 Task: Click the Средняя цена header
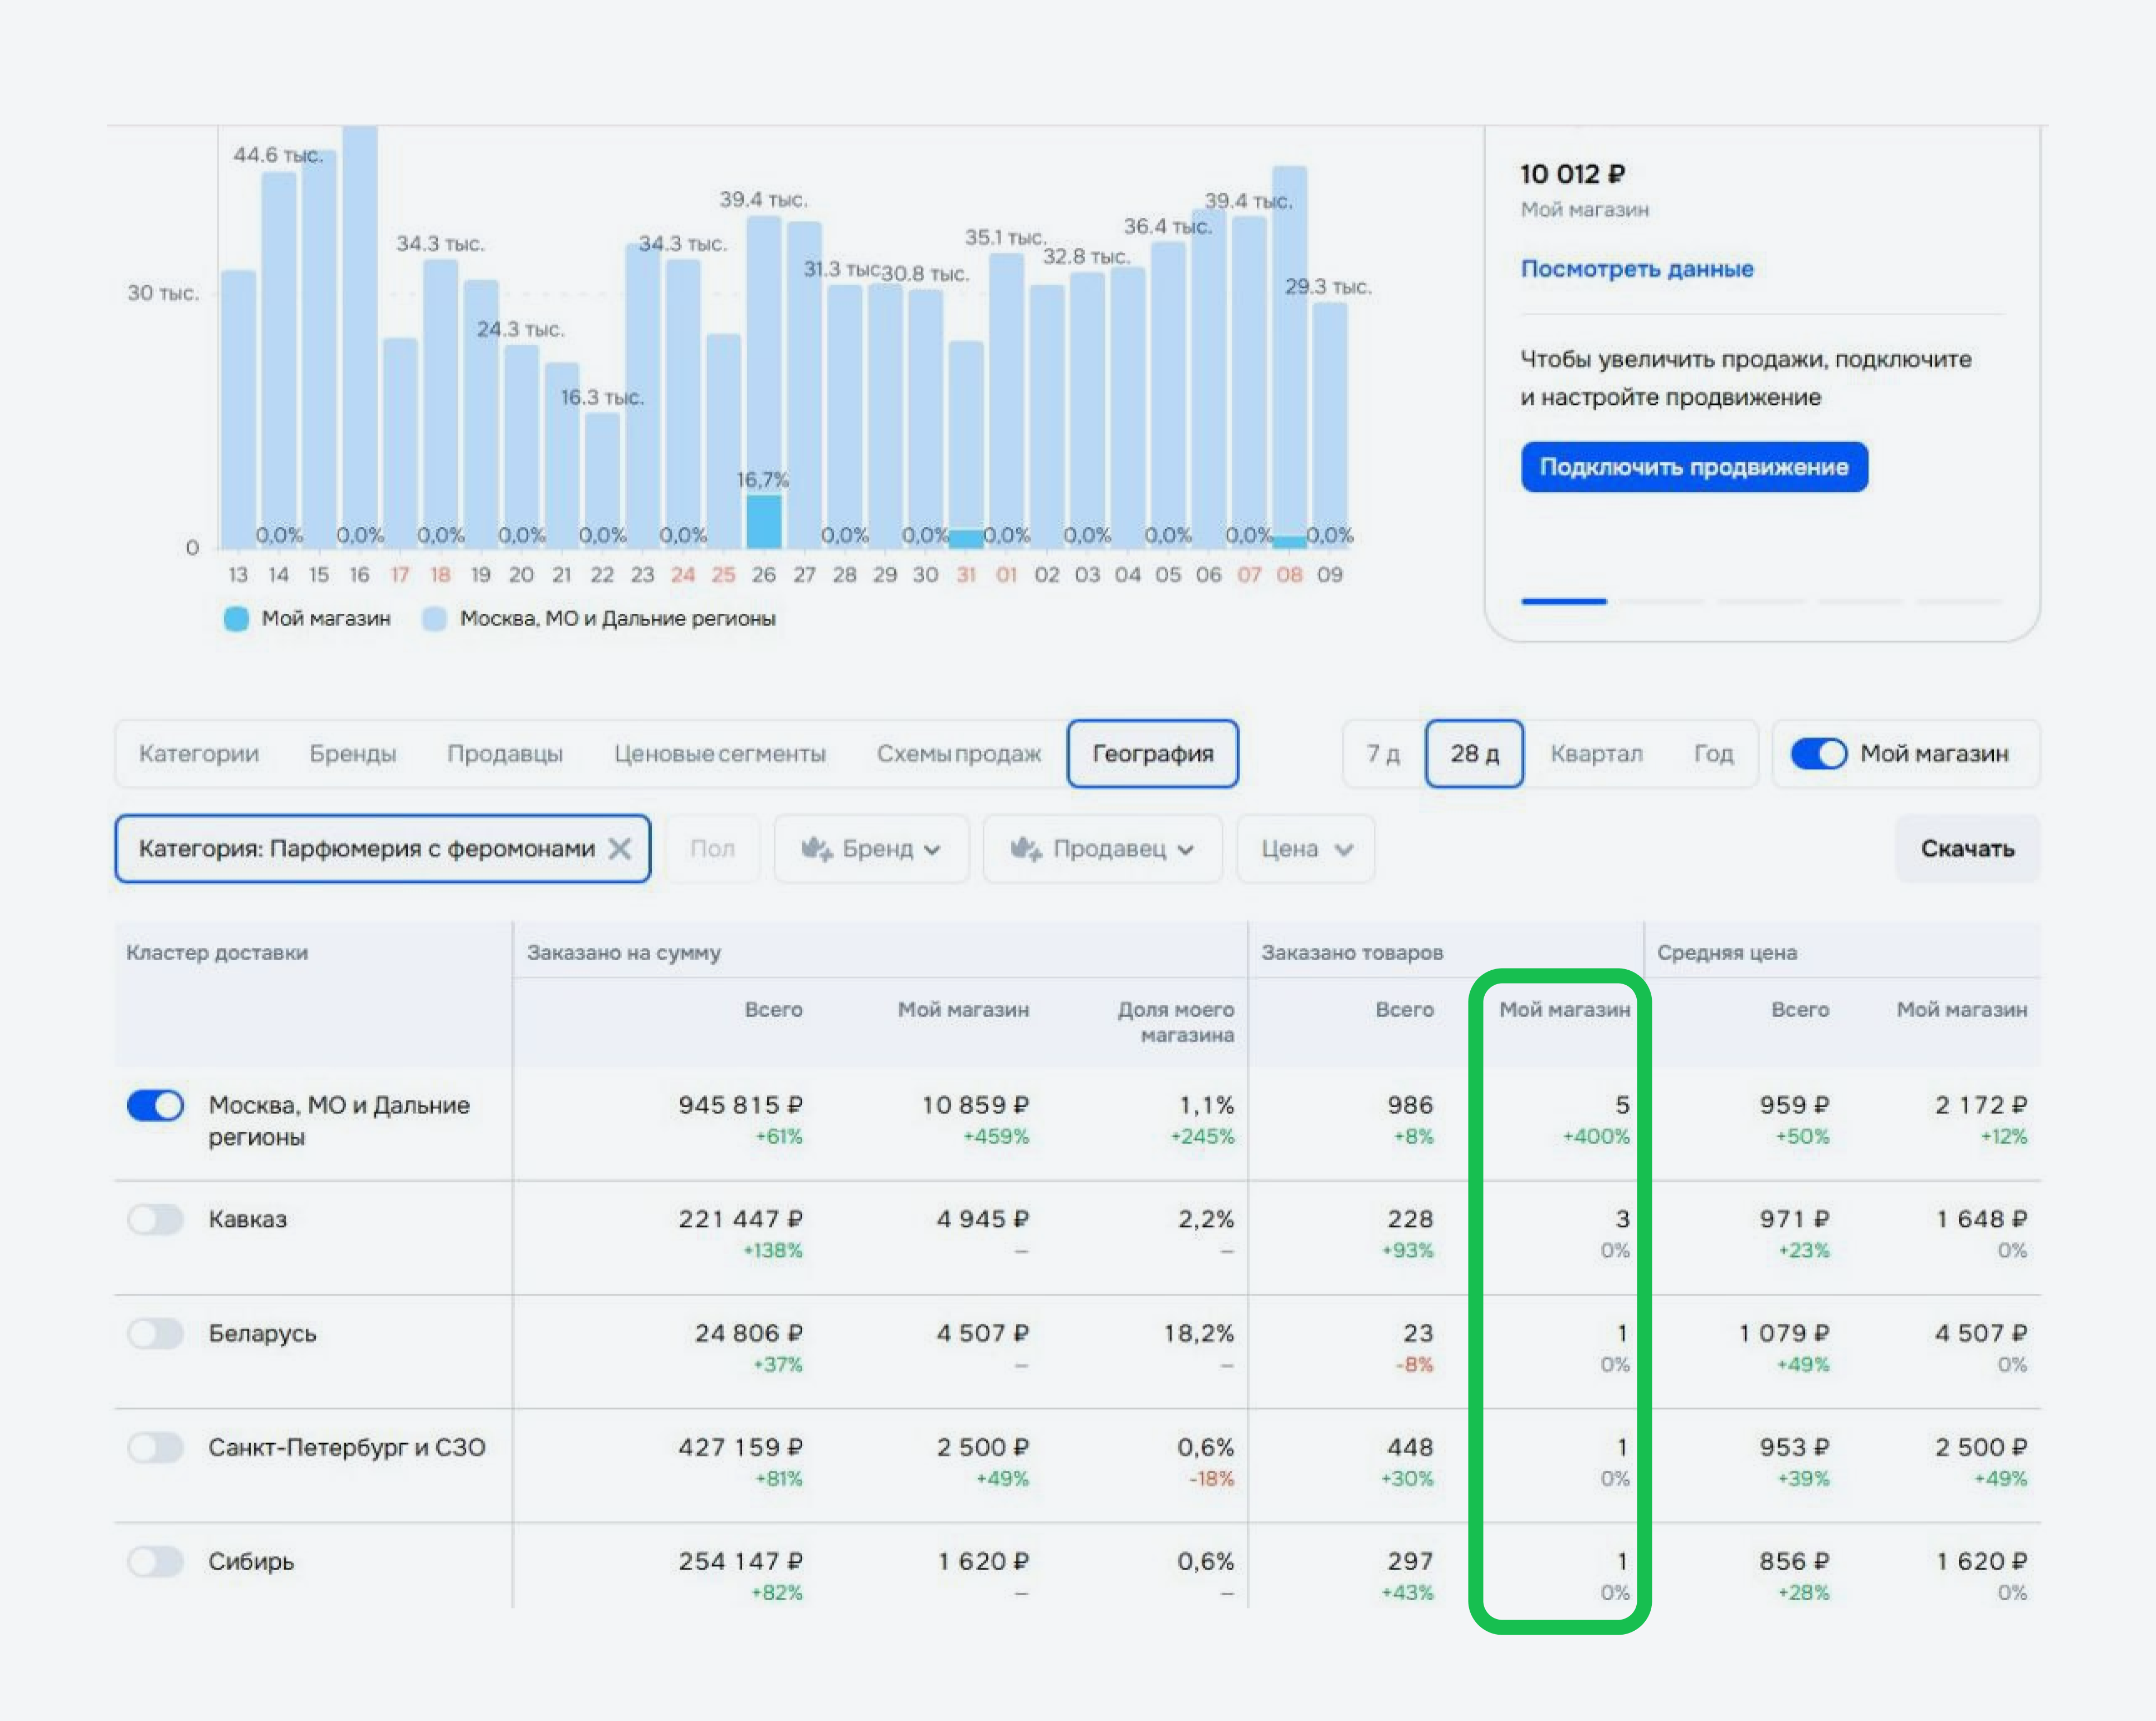pos(1727,953)
